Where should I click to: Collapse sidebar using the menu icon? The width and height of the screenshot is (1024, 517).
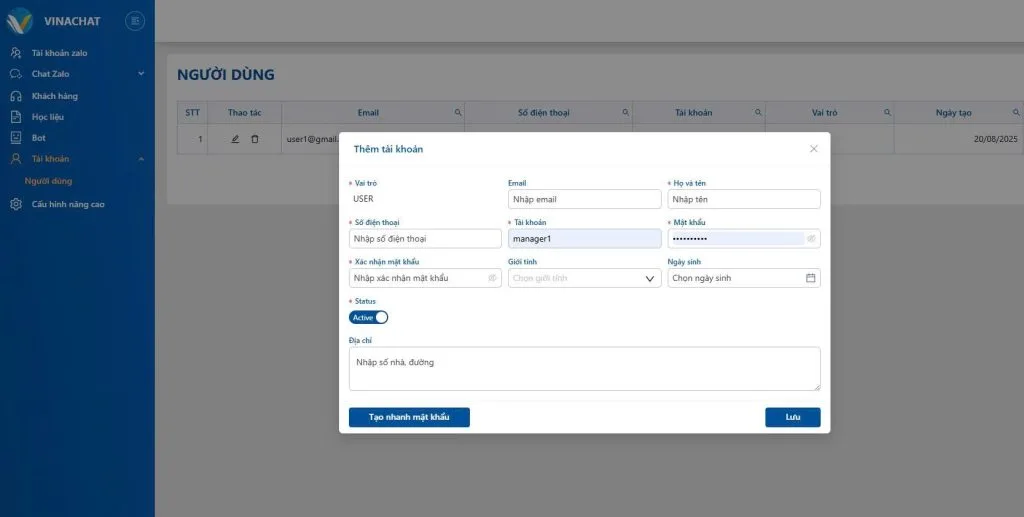coord(135,21)
